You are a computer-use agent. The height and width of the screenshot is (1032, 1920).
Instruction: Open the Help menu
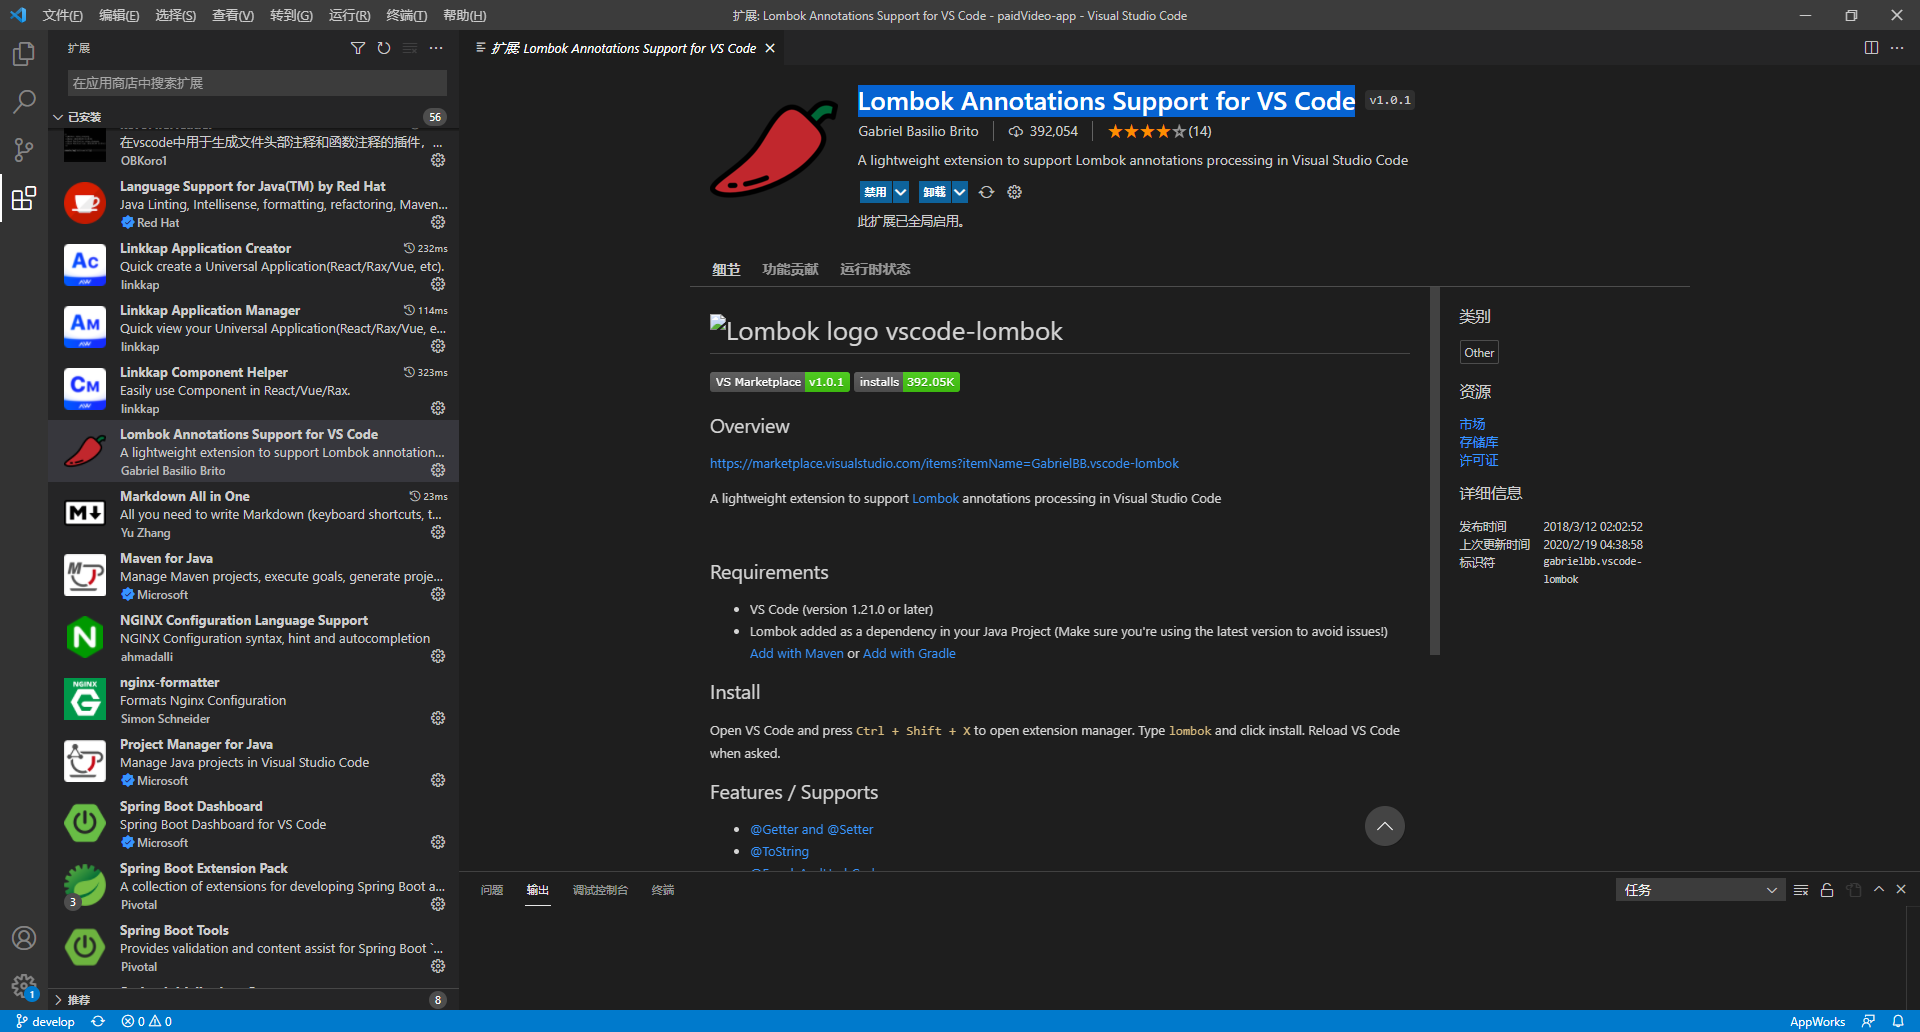click(465, 15)
